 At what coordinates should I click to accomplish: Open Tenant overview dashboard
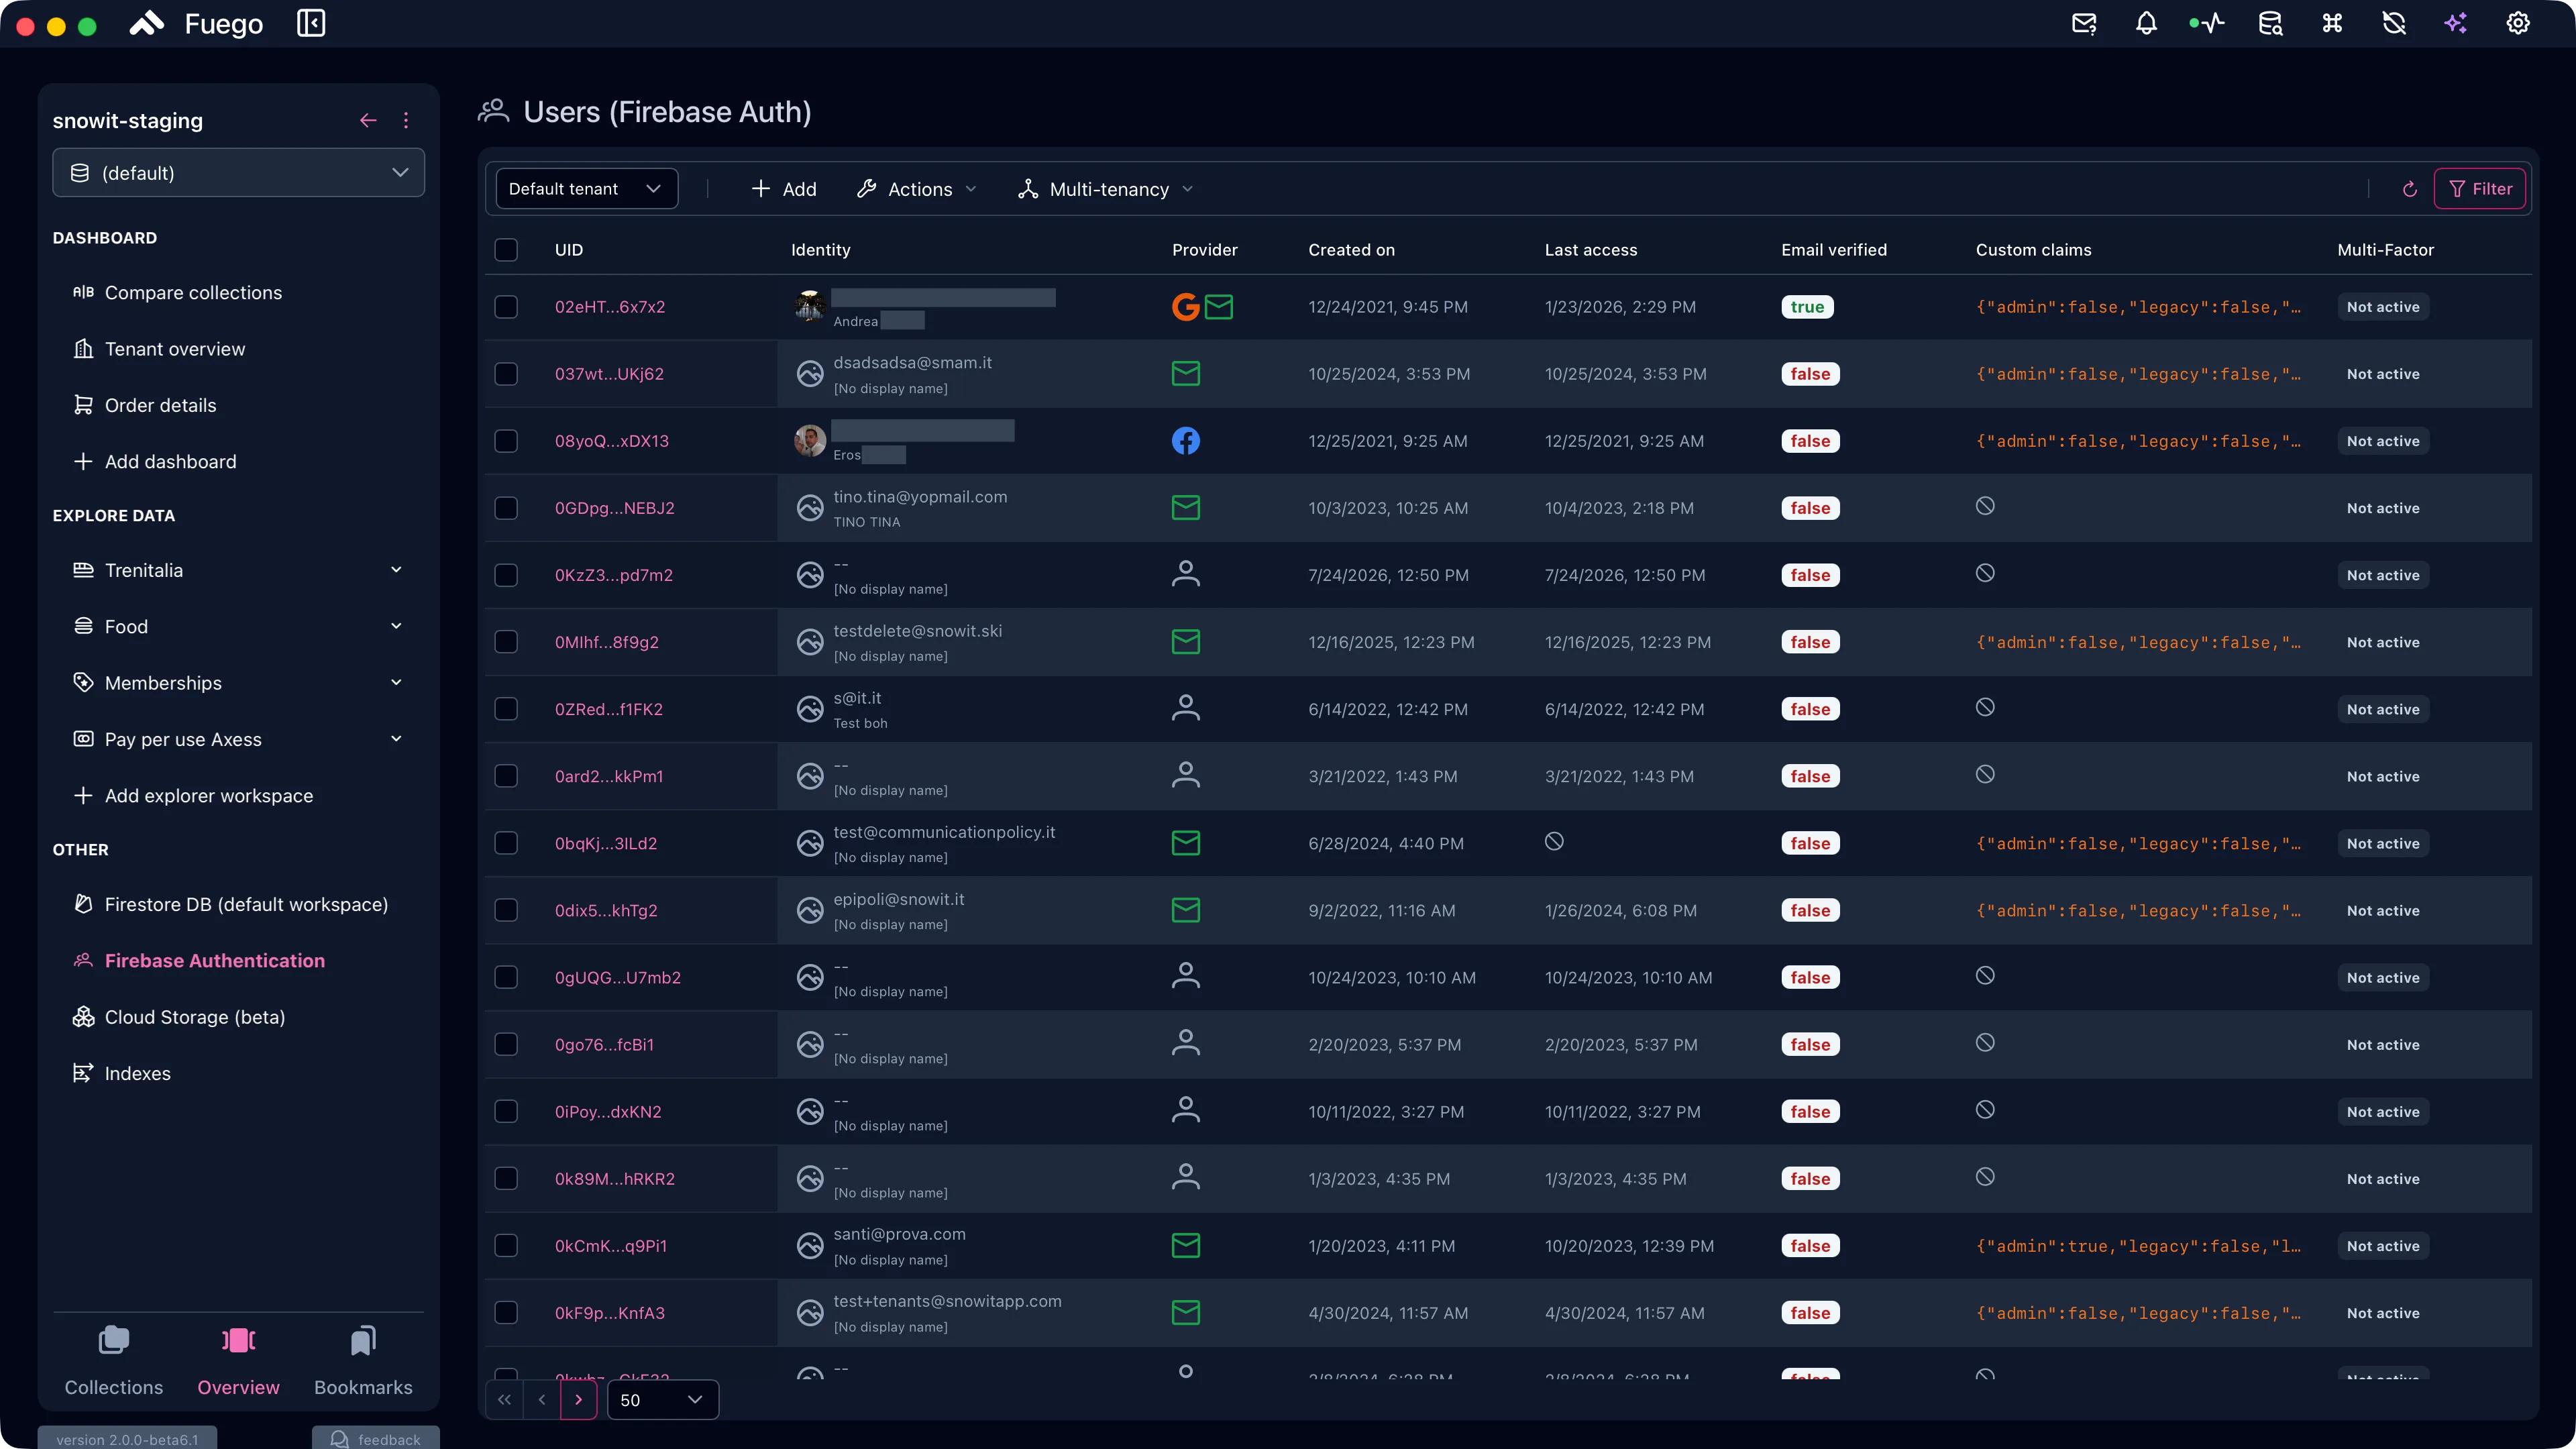pyautogui.click(x=160, y=348)
